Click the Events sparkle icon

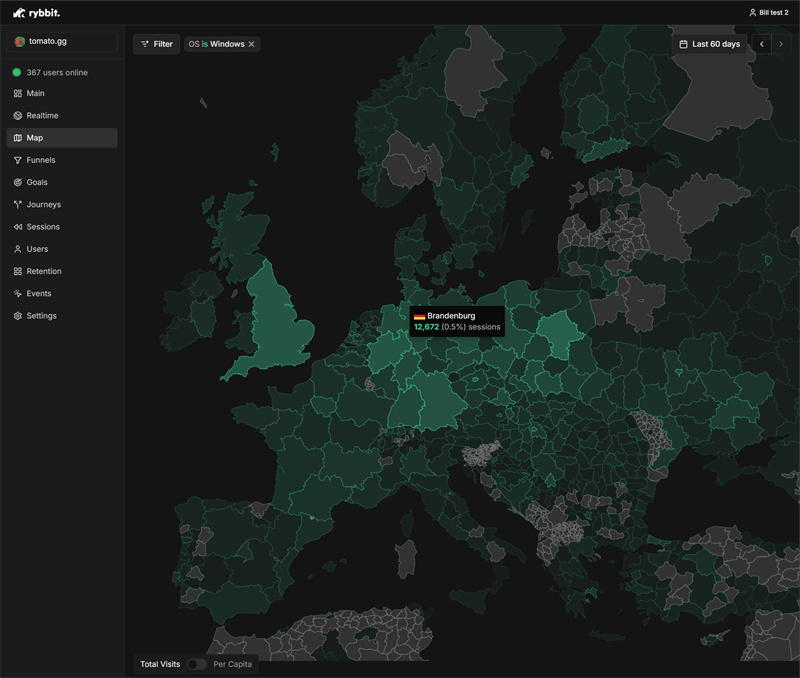pyautogui.click(x=18, y=293)
